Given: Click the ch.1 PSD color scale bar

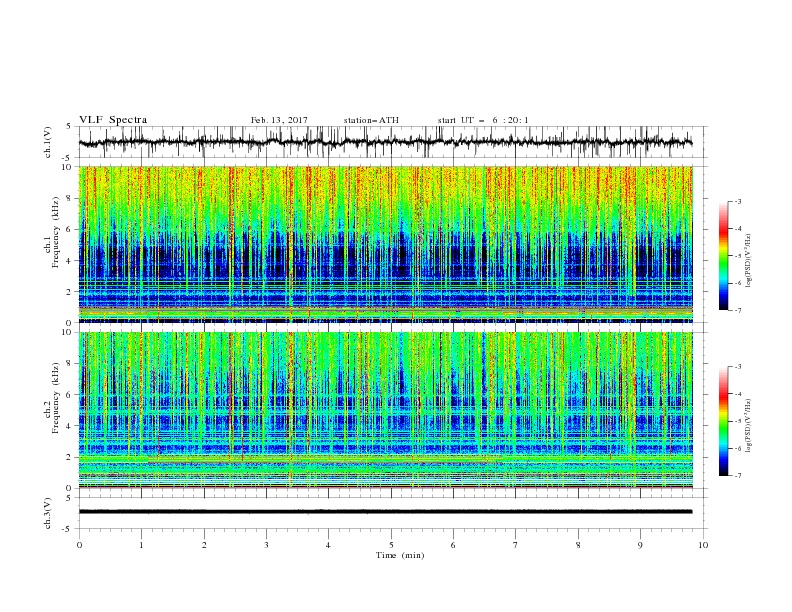Looking at the screenshot, I should click(x=723, y=256).
